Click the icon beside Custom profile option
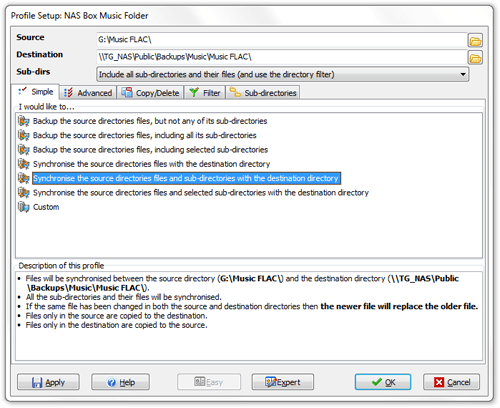Viewport: 500px width, 408px height. point(24,207)
